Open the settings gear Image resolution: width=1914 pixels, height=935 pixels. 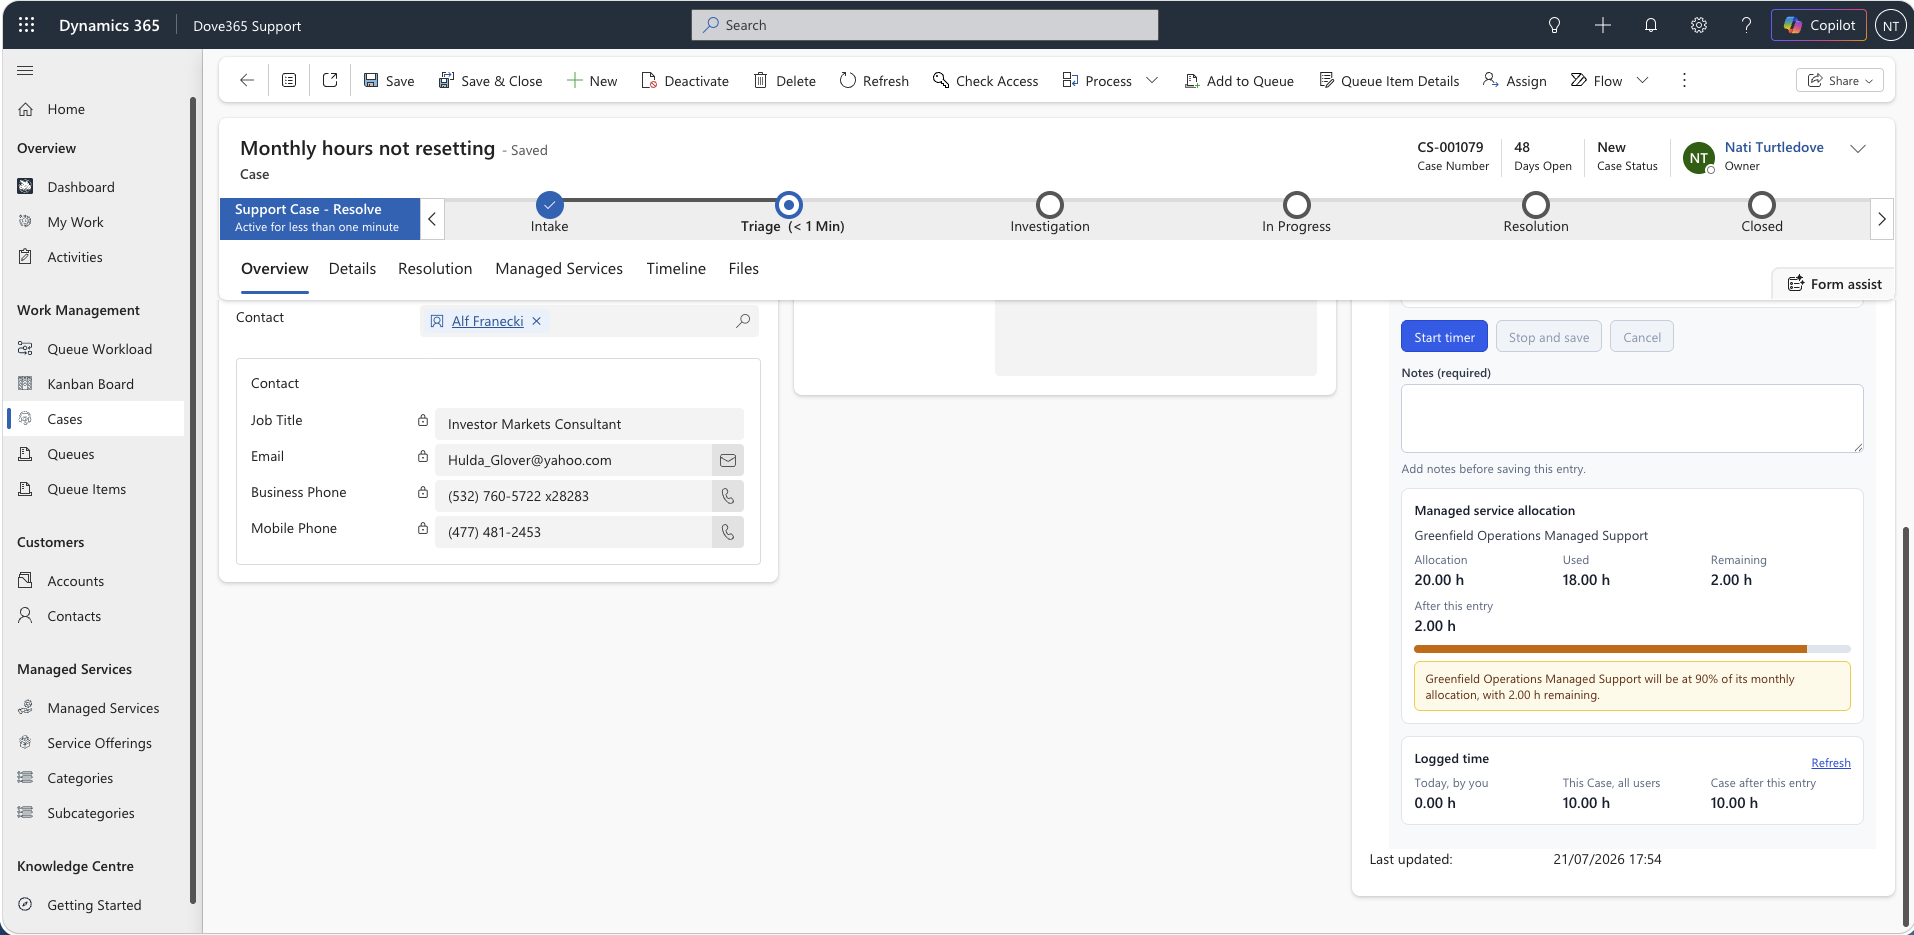1698,25
